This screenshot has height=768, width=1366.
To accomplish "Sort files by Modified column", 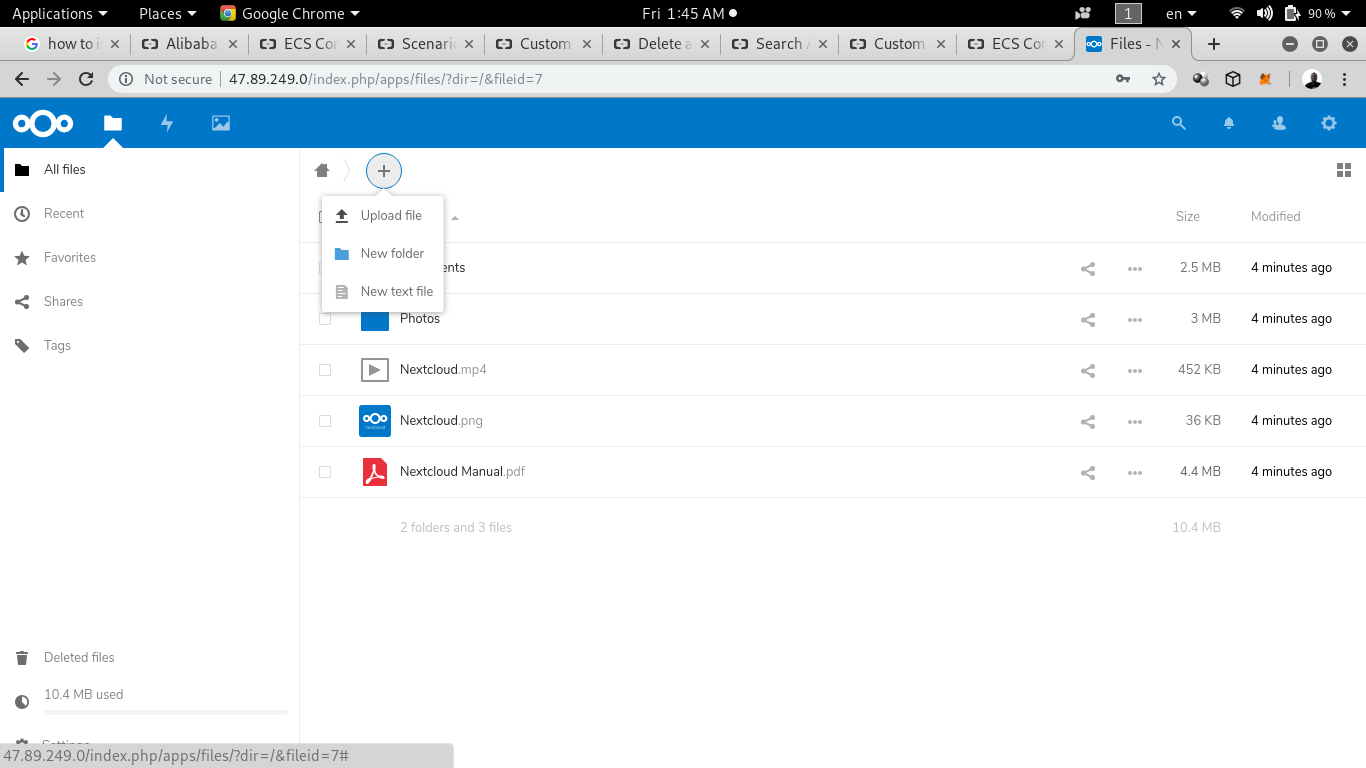I will click(x=1275, y=216).
